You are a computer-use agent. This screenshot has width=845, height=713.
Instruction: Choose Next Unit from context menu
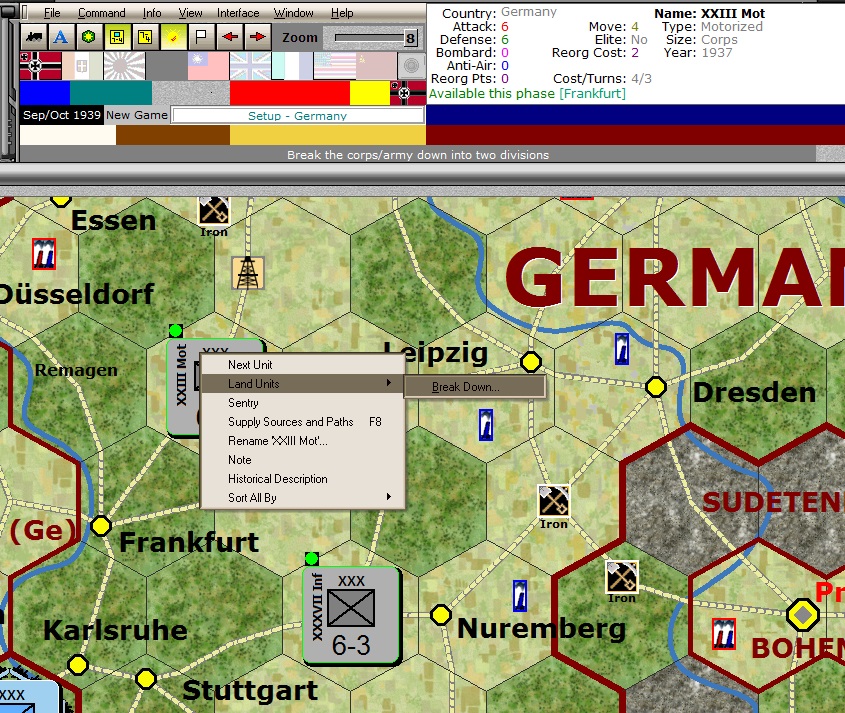(x=302, y=365)
